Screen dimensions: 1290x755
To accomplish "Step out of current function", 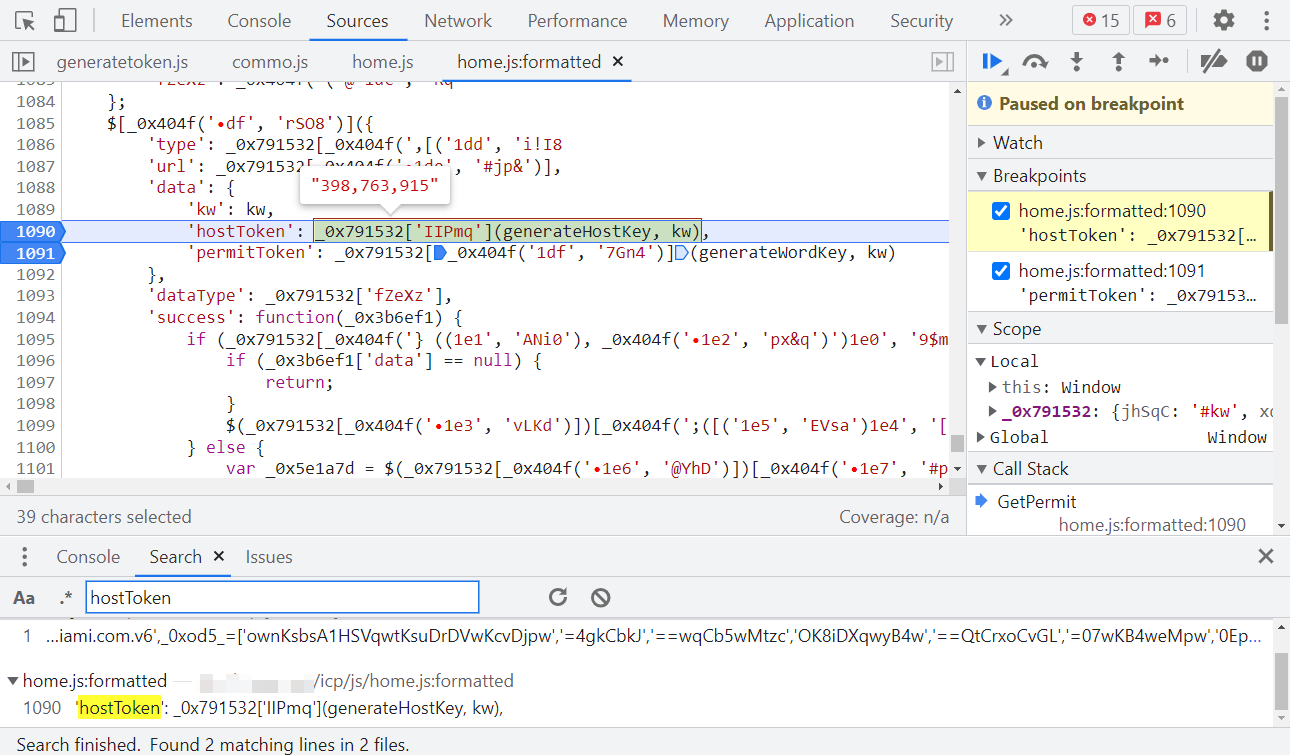I will (1118, 62).
